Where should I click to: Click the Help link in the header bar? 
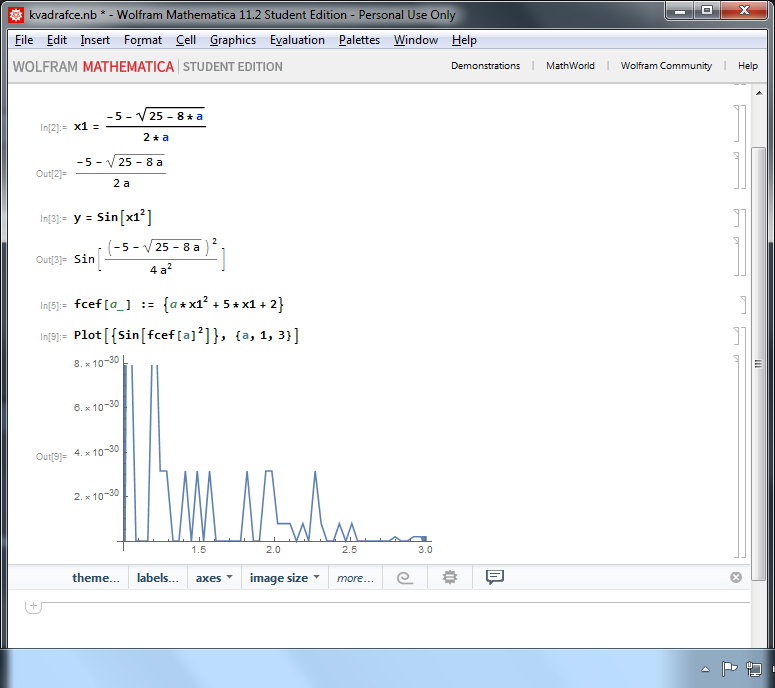click(748, 66)
